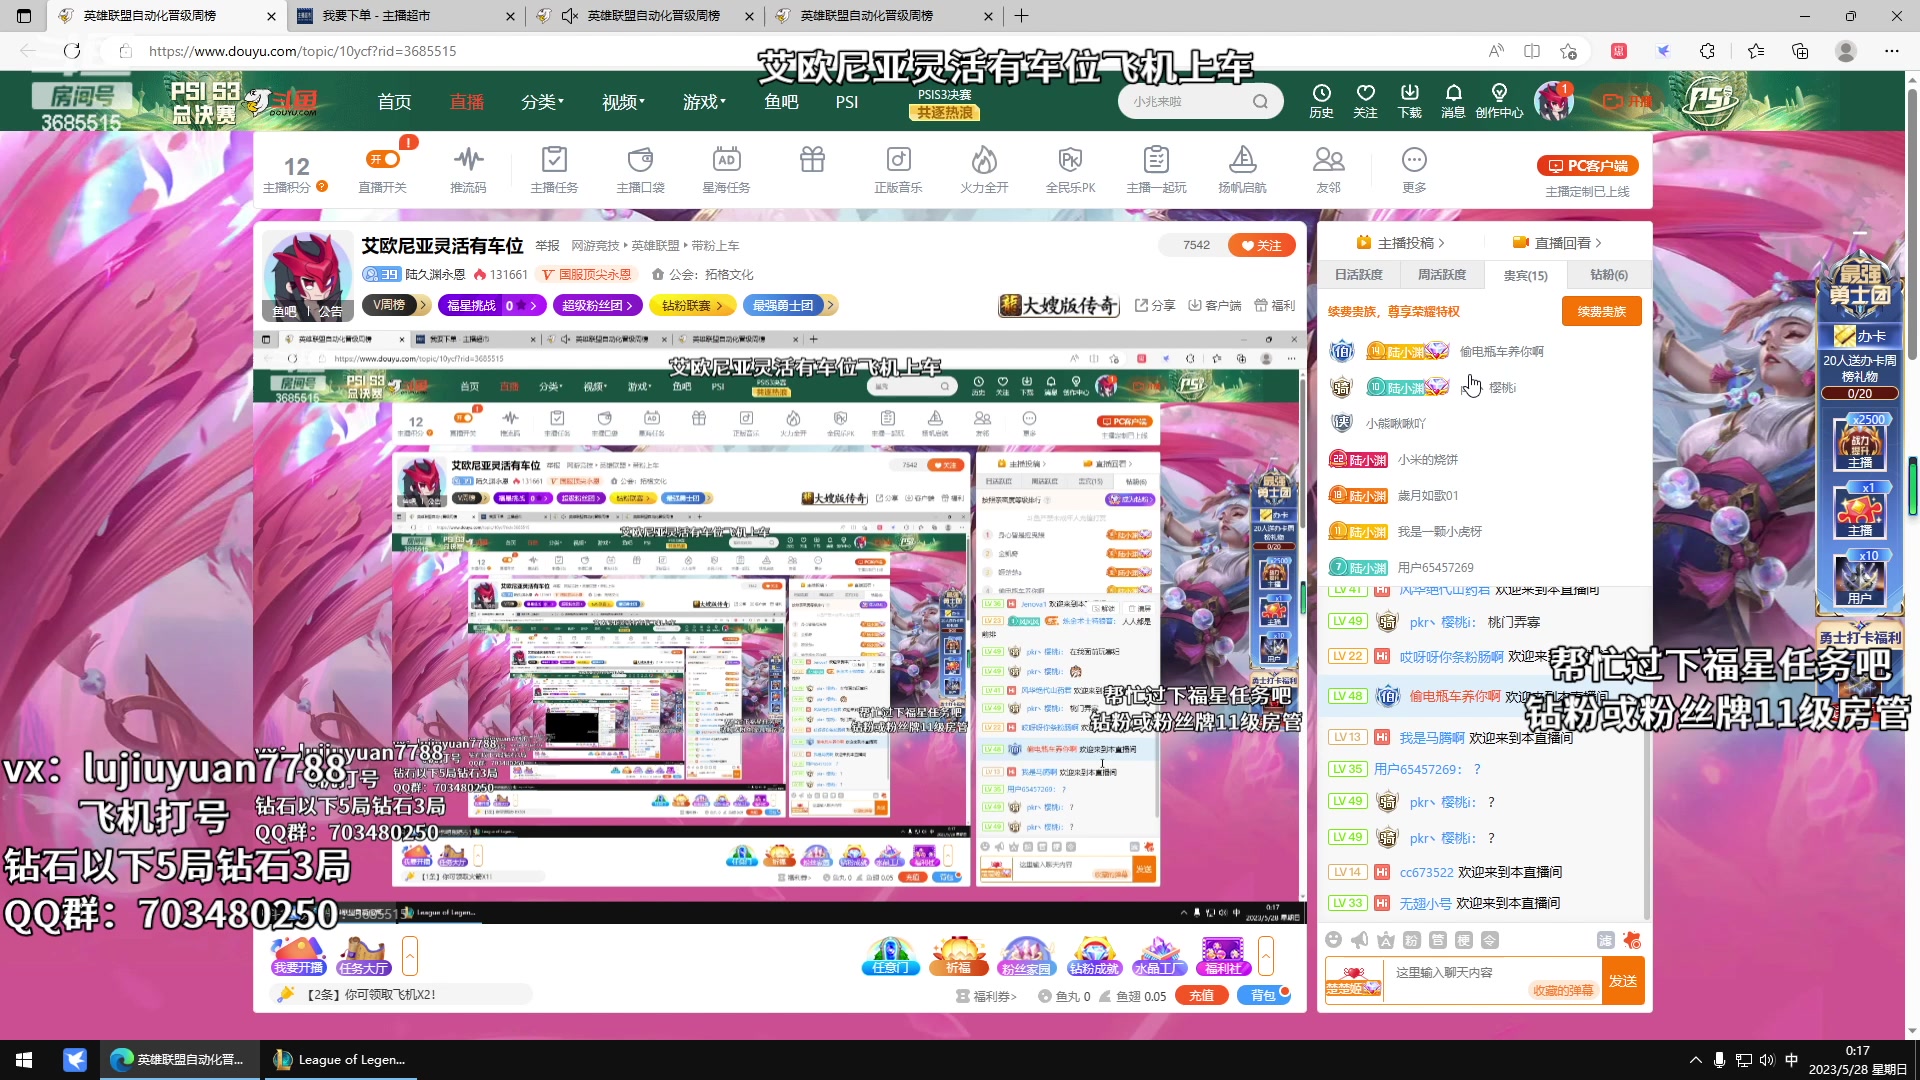The height and width of the screenshot is (1080, 1920).
Task: Open the 福利社 welfare icon
Action: tap(1223, 956)
